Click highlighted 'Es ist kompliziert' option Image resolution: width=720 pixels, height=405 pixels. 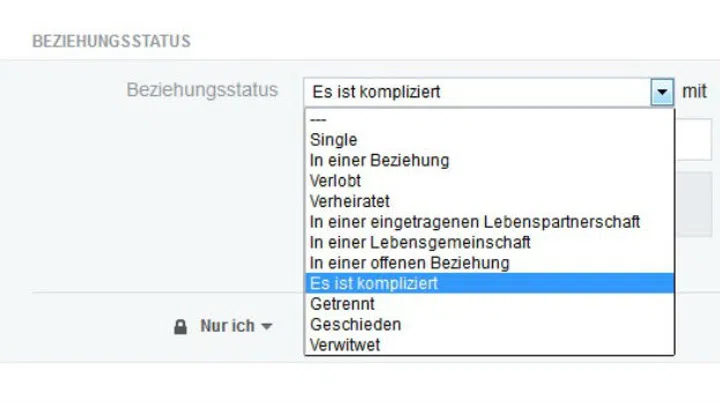pyautogui.click(x=489, y=283)
